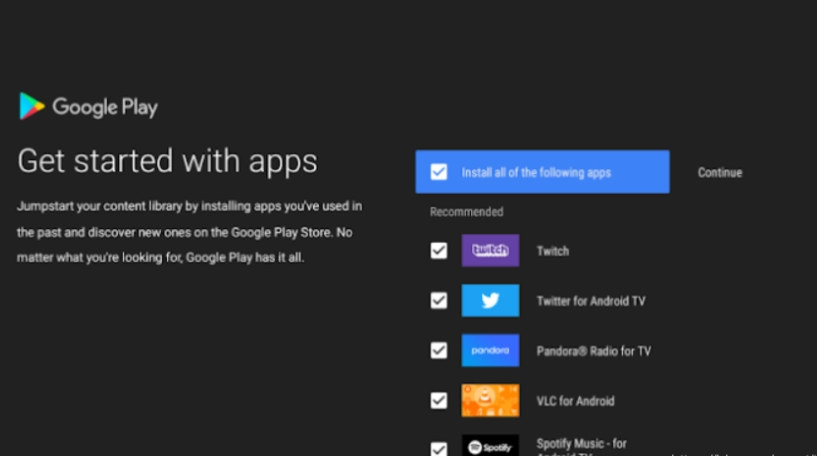Image resolution: width=817 pixels, height=456 pixels.
Task: Select the Pandora app icon
Action: pyautogui.click(x=490, y=351)
